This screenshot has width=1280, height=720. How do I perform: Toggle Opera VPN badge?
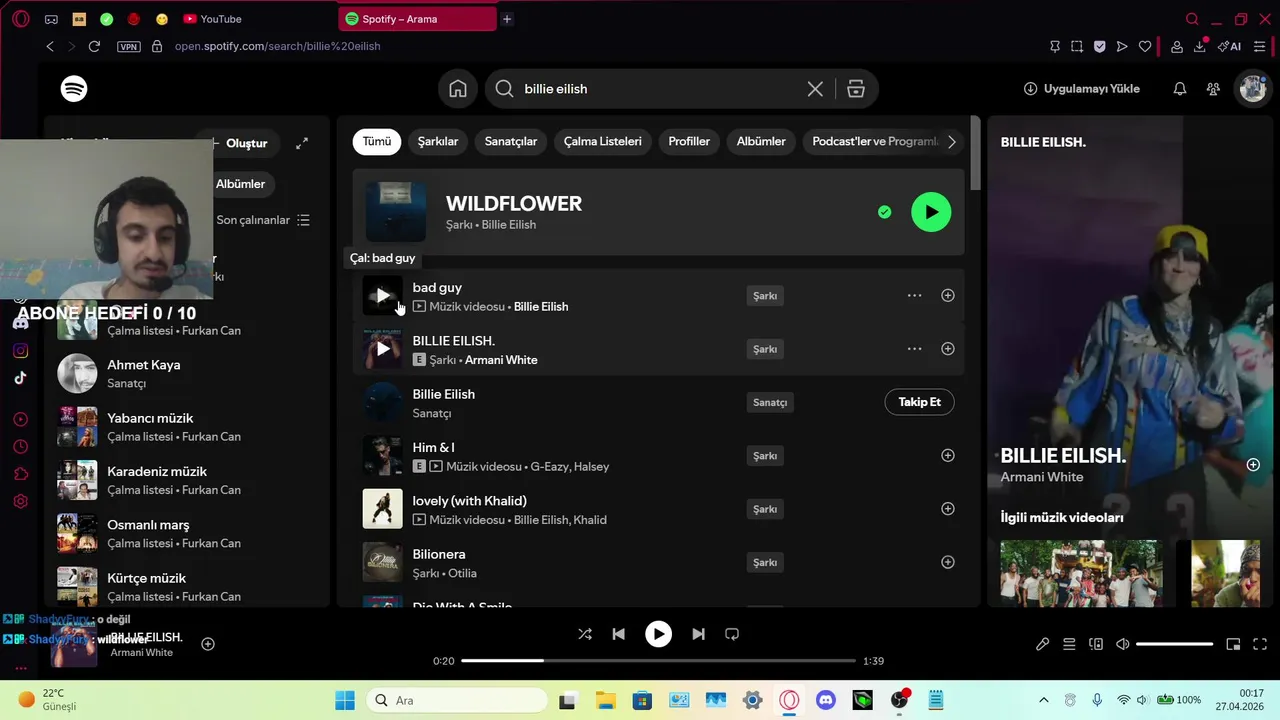129,46
